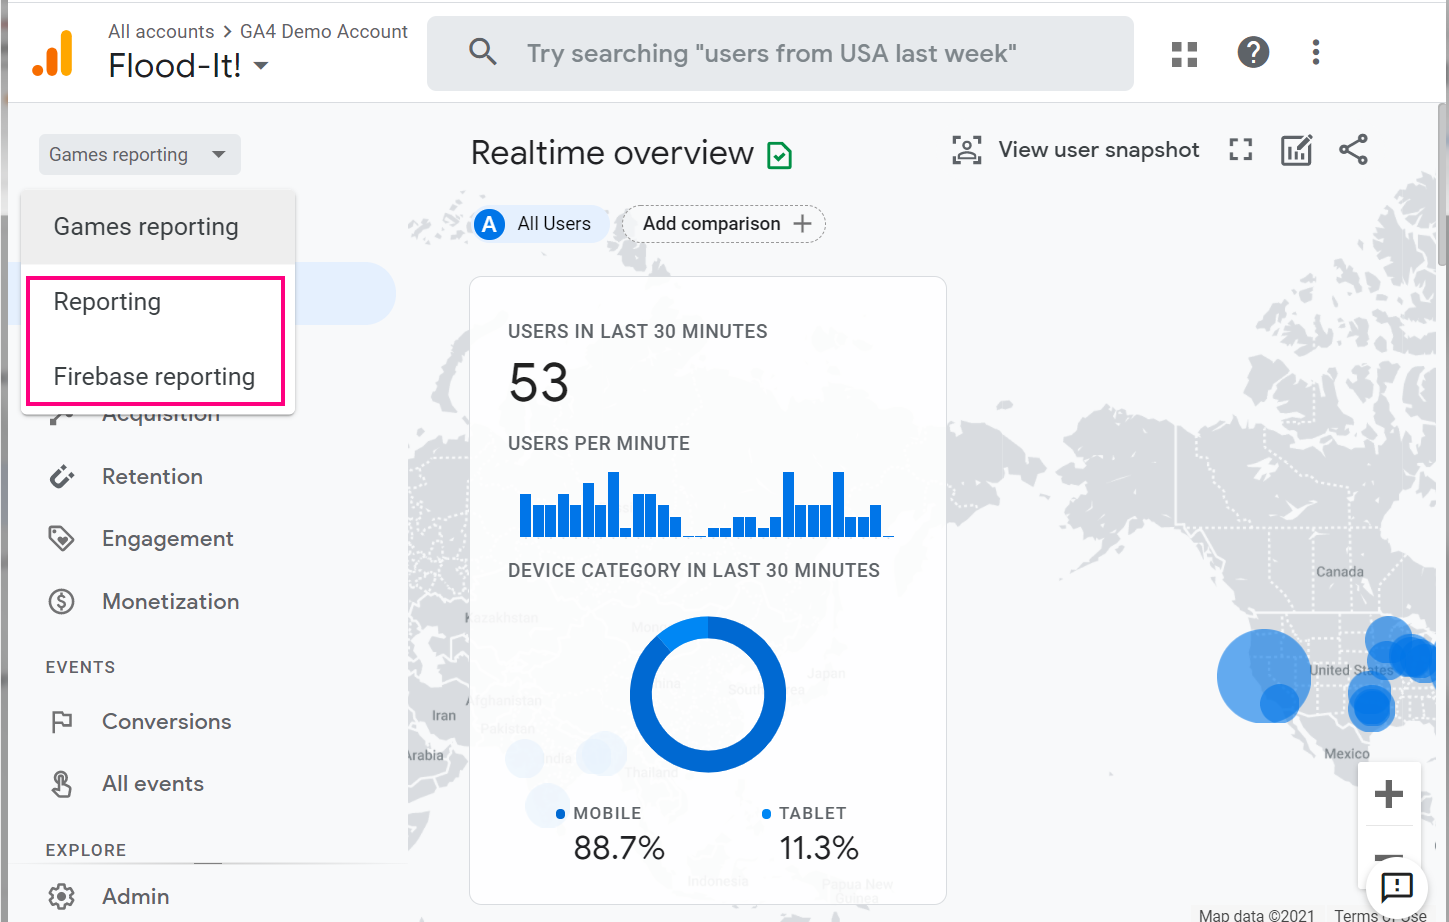Image resolution: width=1449 pixels, height=922 pixels.
Task: Click View user snapshot
Action: click(1076, 150)
